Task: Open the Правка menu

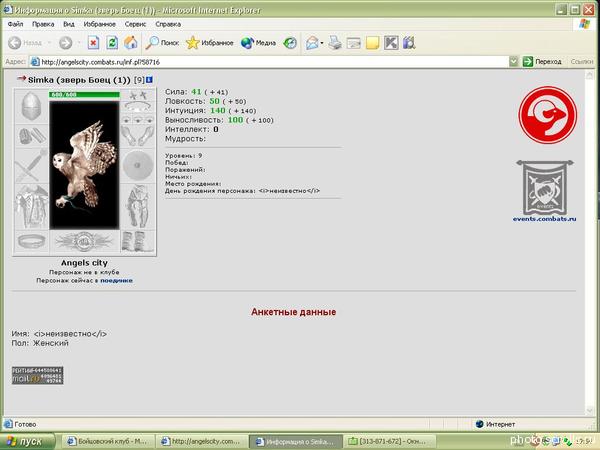Action: pos(43,24)
